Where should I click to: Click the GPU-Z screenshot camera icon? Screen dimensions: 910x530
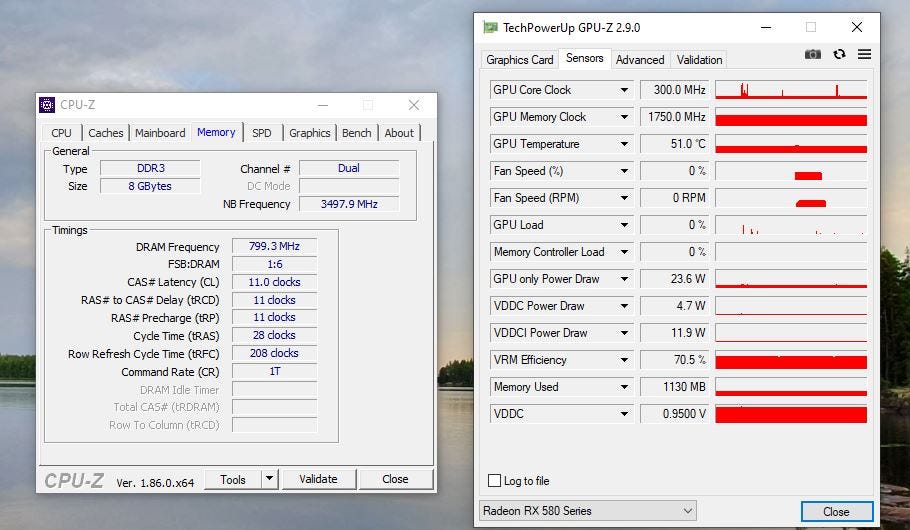click(x=813, y=54)
